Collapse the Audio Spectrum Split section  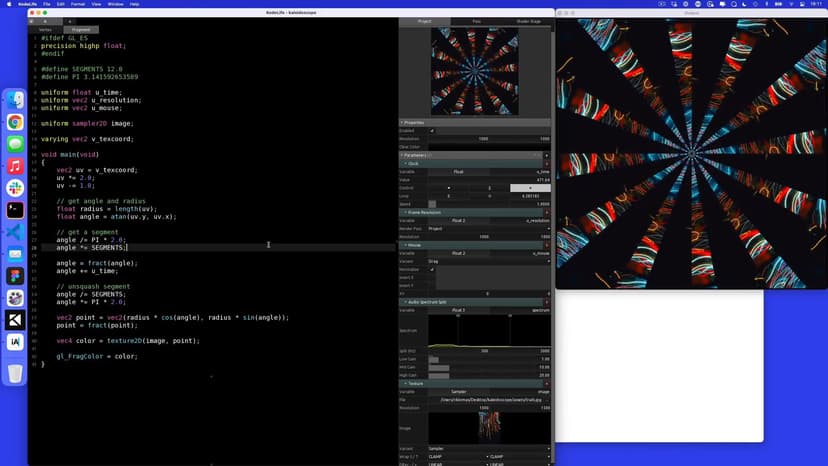404,301
